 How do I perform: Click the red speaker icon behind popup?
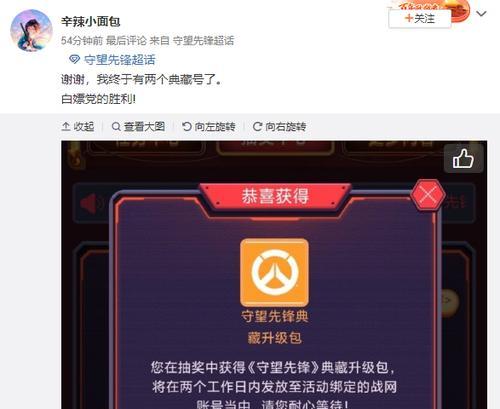coord(91,203)
